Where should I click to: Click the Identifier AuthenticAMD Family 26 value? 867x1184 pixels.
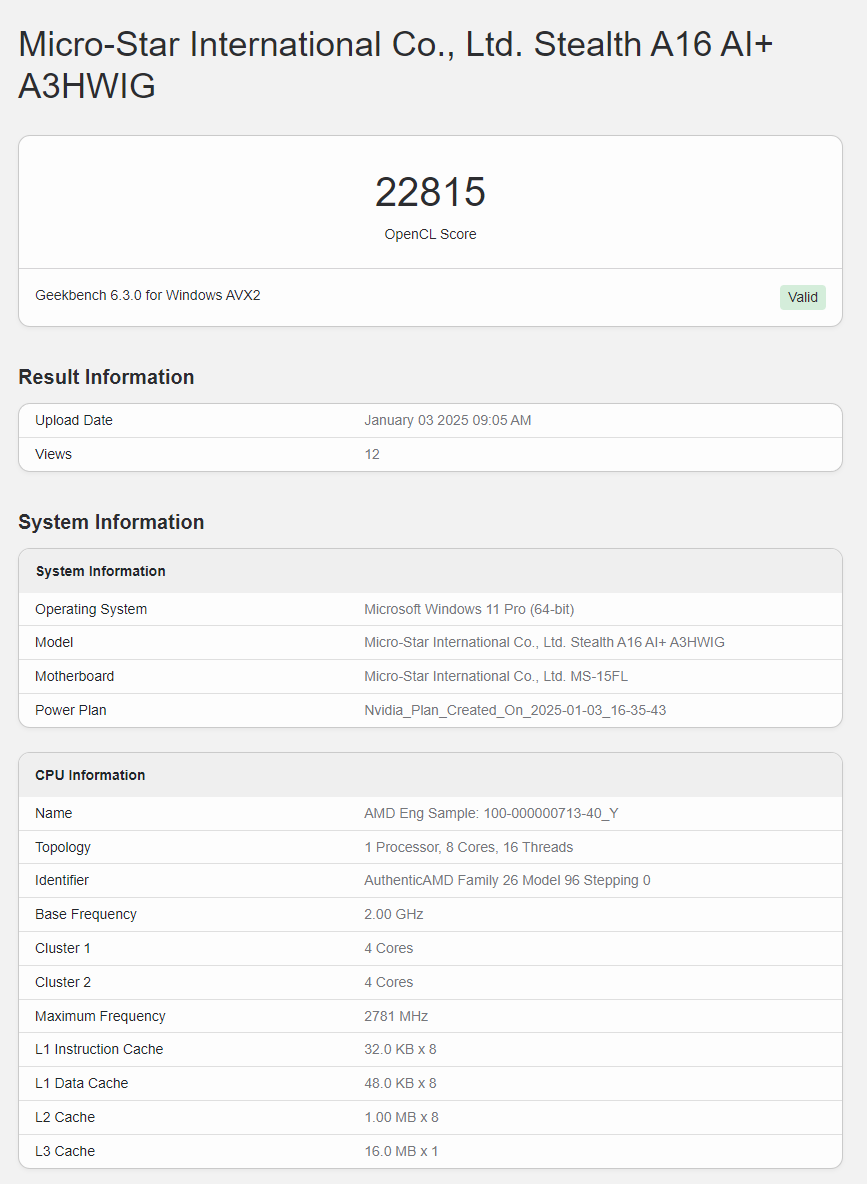(508, 880)
